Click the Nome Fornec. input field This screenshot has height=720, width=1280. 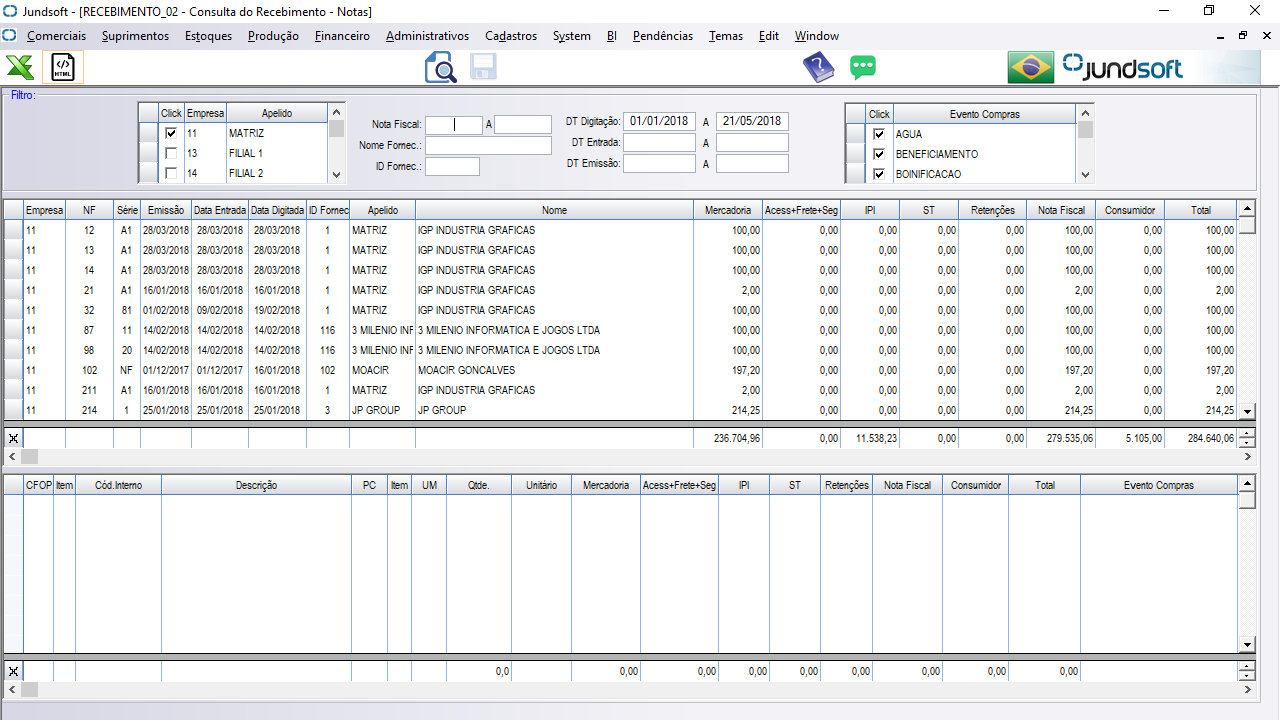[488, 146]
